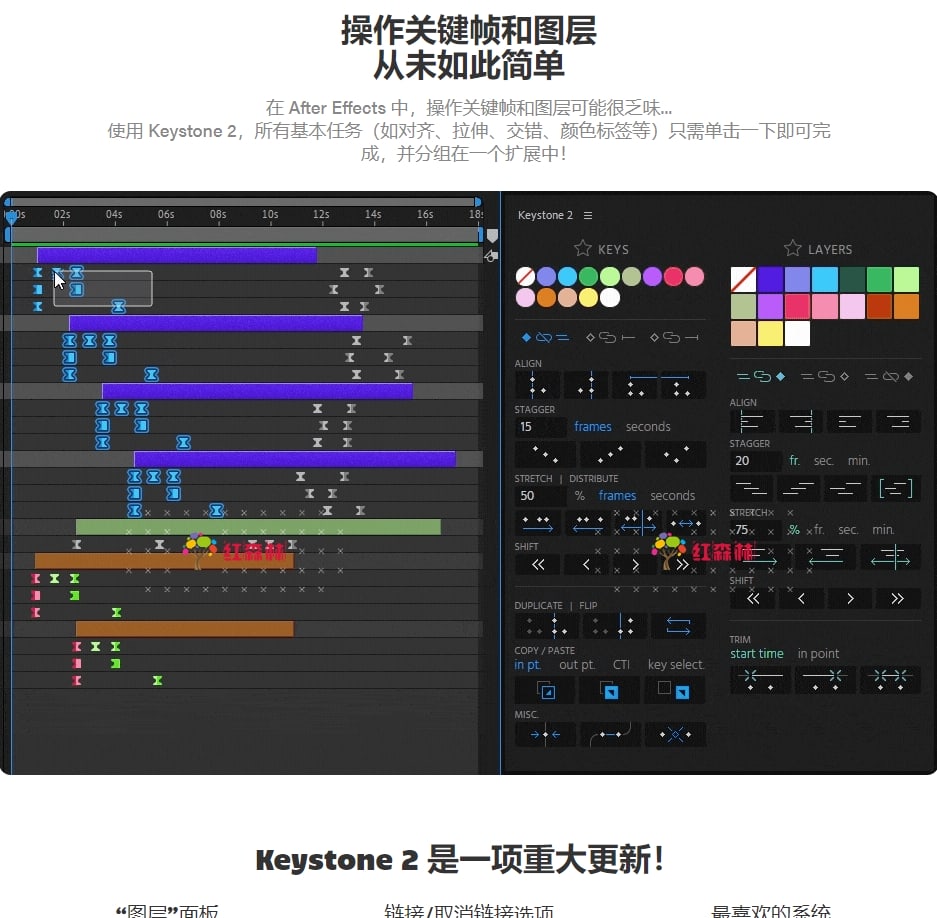Image resolution: width=937 pixels, height=918 pixels.
Task: Align keys to last keyframe icon
Action: tap(586, 385)
